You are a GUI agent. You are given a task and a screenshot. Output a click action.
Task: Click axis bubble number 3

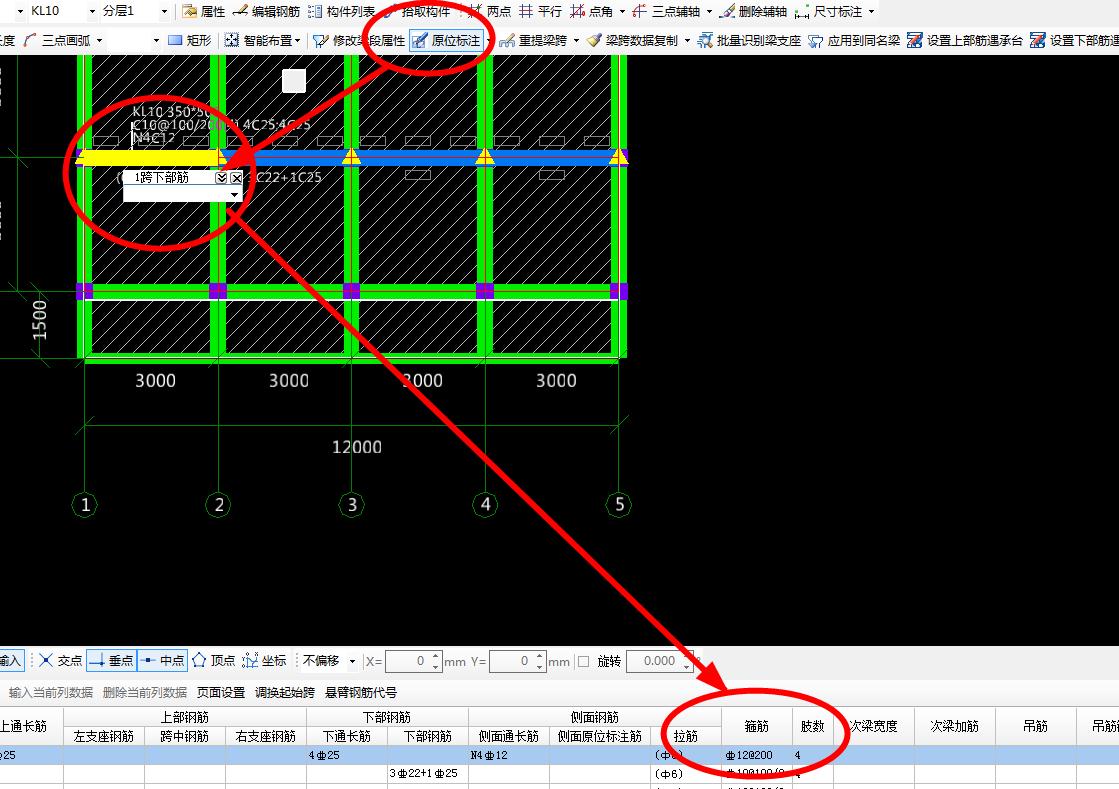352,505
